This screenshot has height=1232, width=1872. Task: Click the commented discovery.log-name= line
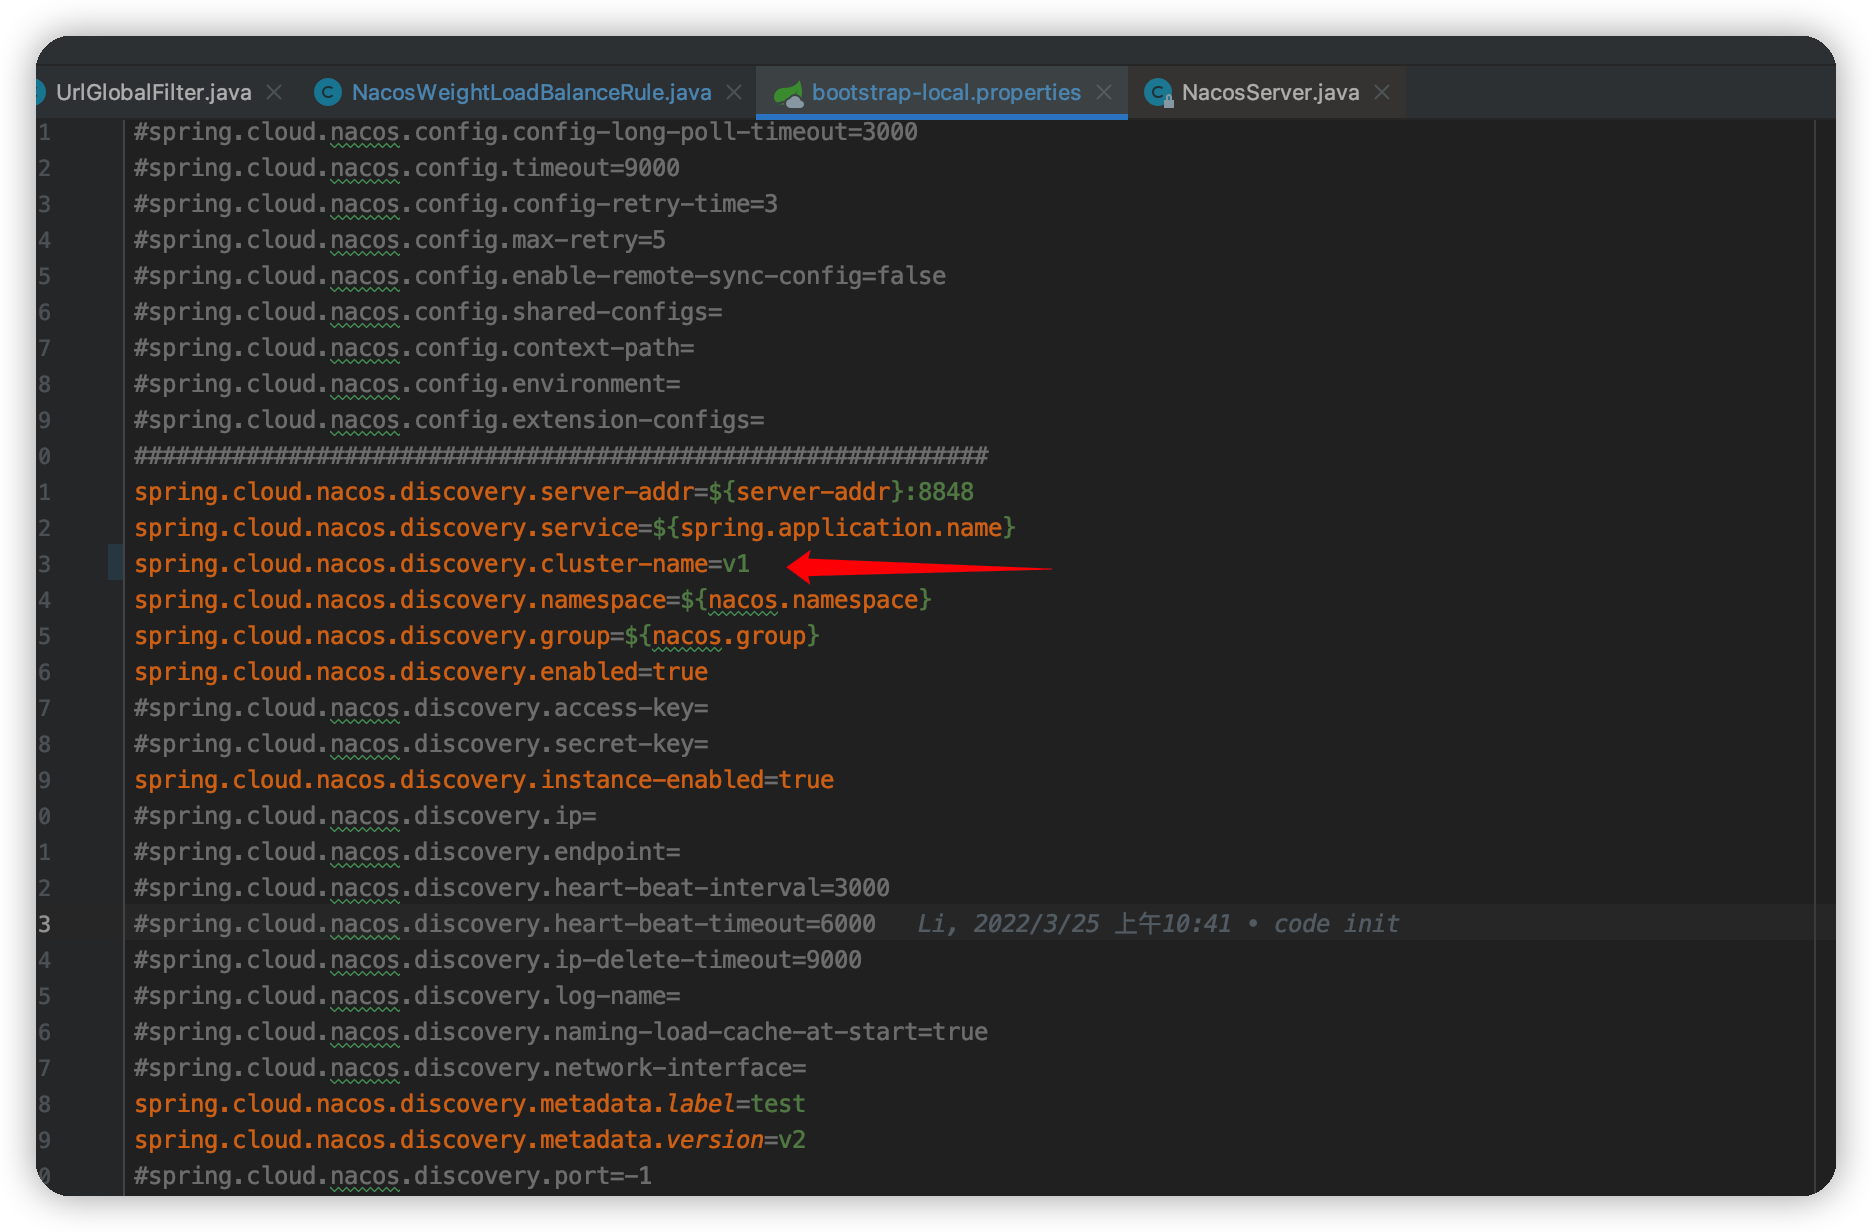407,996
